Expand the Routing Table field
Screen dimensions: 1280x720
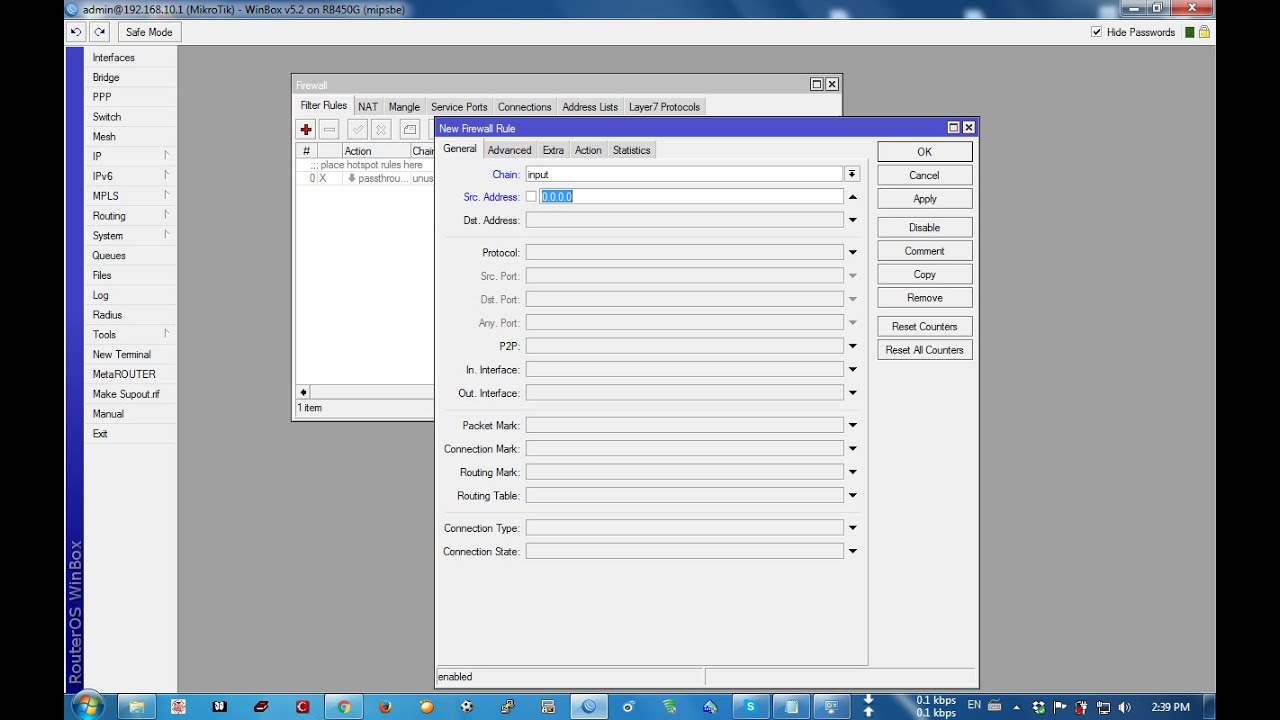[853, 495]
